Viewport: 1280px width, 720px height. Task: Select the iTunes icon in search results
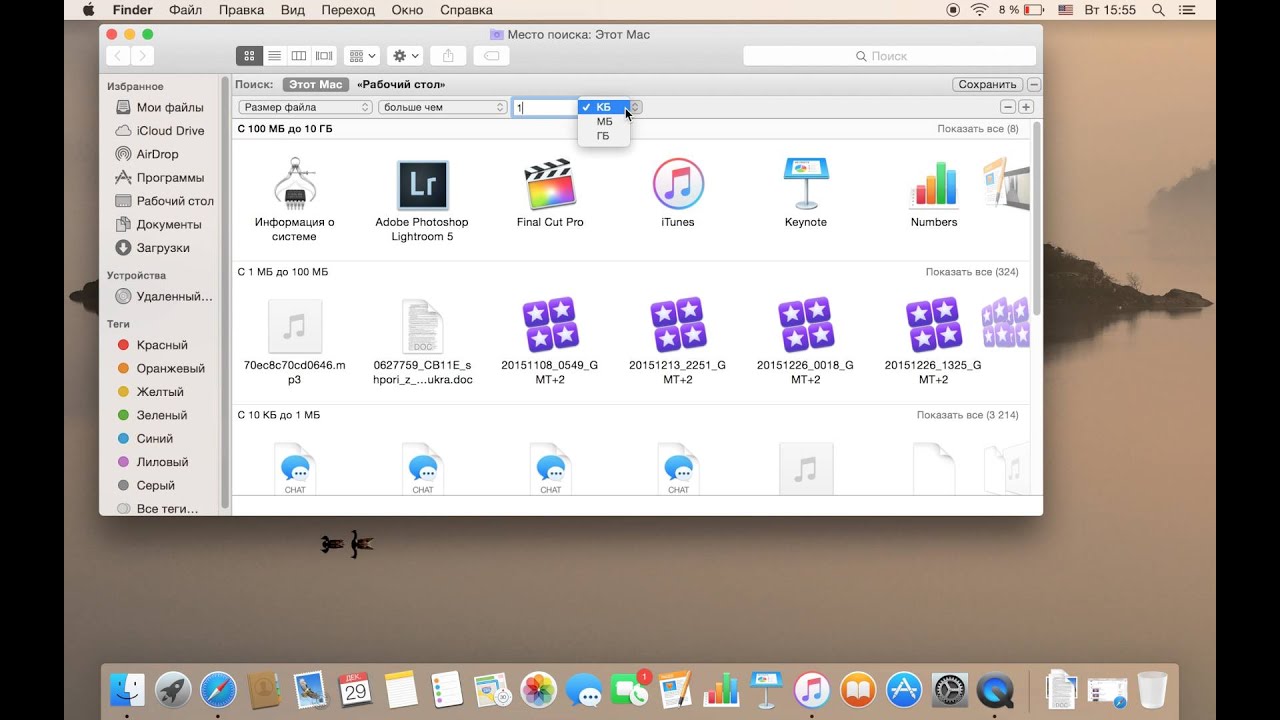tap(678, 185)
